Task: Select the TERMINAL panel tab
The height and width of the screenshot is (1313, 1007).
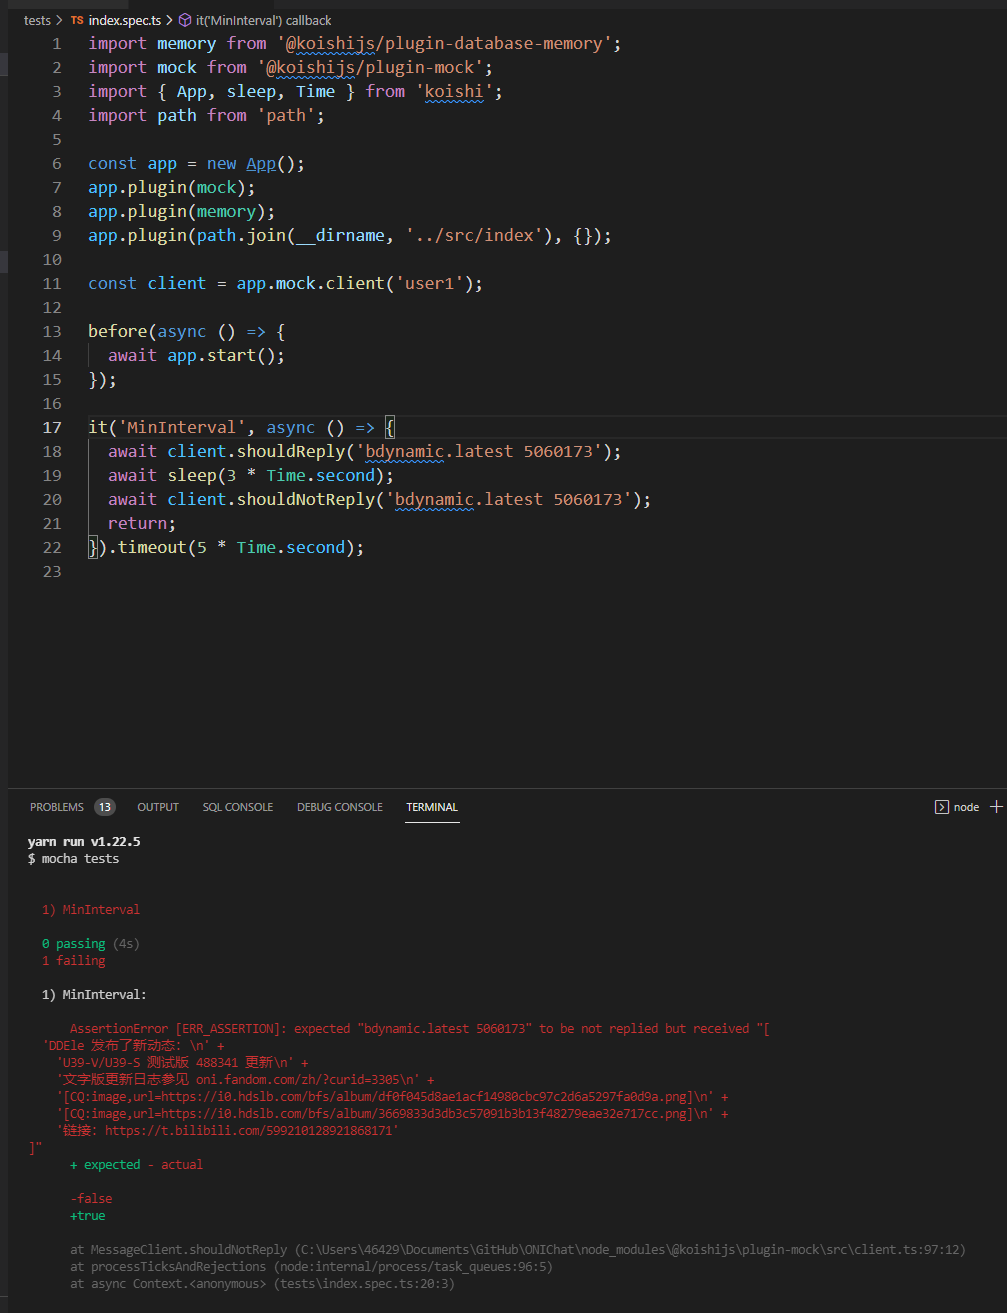Action: coord(432,807)
